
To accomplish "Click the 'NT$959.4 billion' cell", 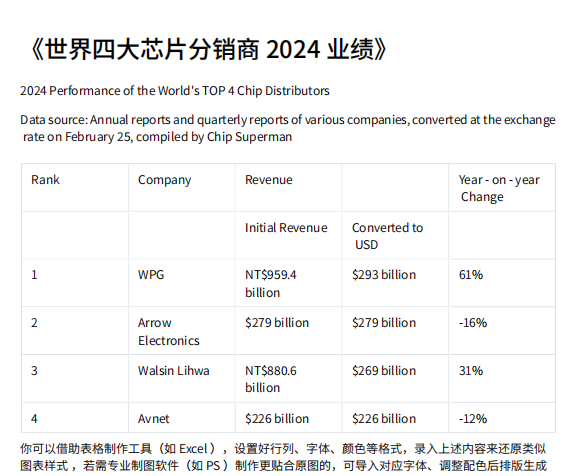I will [x=289, y=283].
